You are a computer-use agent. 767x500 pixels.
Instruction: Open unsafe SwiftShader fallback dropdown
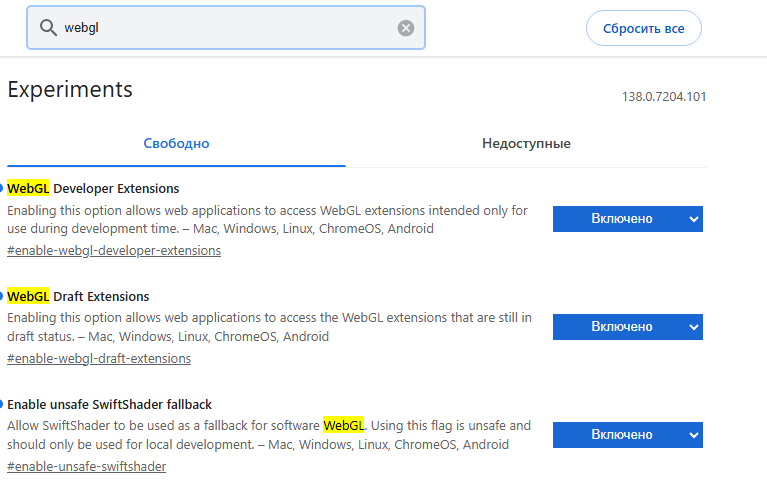point(627,435)
